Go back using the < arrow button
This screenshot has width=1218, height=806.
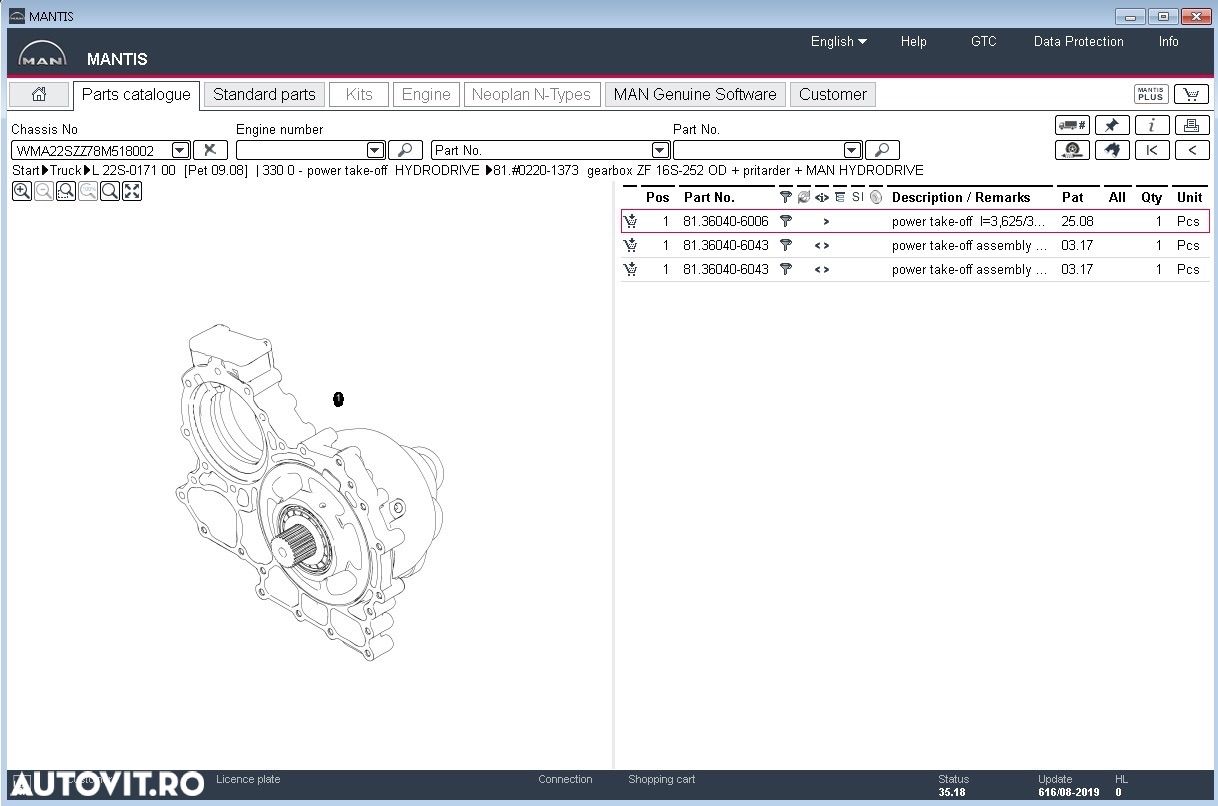[1191, 150]
